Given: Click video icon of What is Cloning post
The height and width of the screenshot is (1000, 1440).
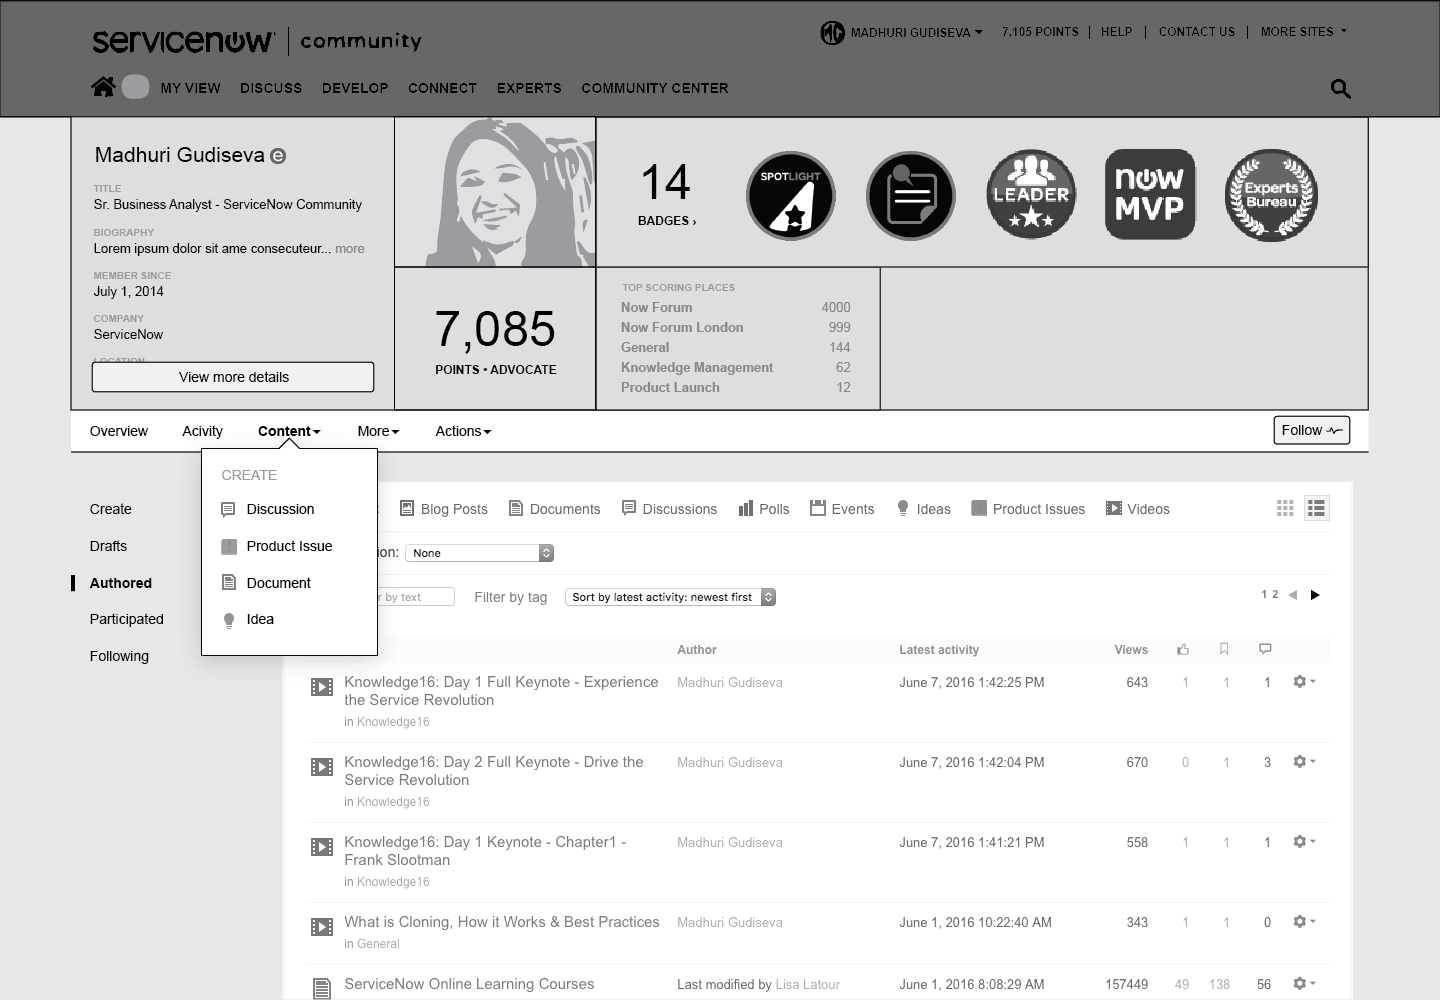Looking at the screenshot, I should coord(322,927).
